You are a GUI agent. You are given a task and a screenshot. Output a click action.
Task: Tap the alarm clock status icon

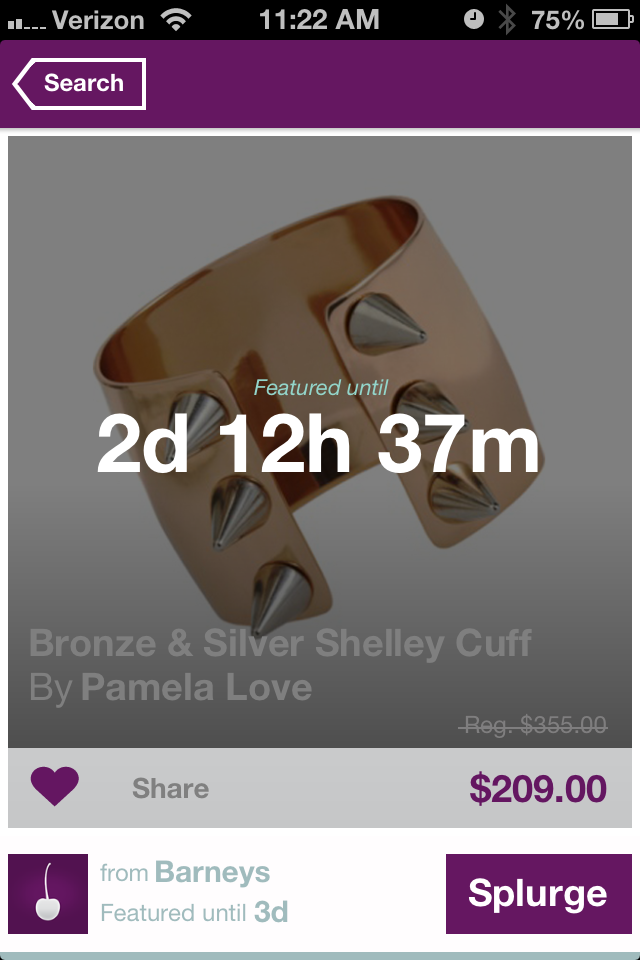pos(473,20)
